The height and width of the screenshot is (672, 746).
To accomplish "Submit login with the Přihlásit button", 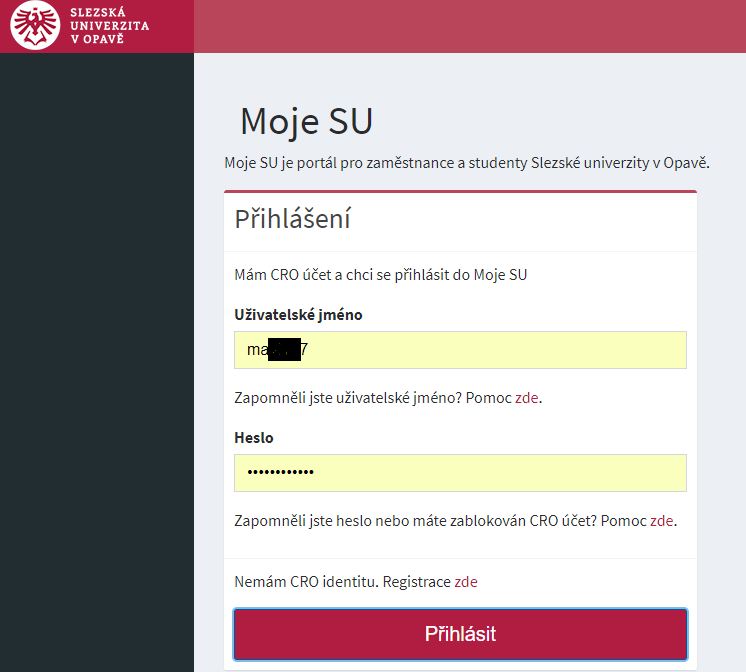I will coord(460,634).
